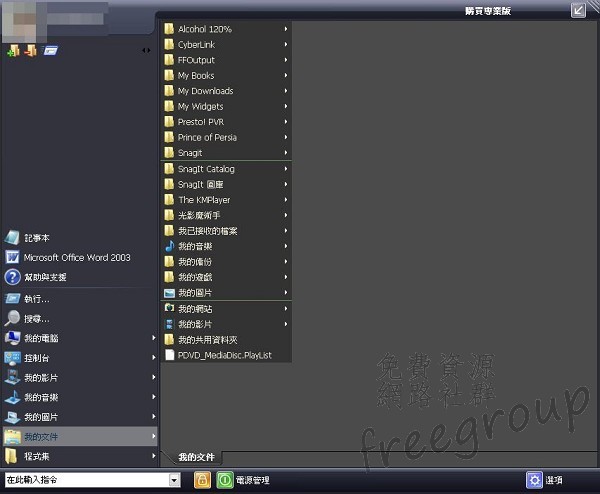Click the Alcohol 120% folder icon
Image resolution: width=600 pixels, height=494 pixels.
tap(169, 29)
